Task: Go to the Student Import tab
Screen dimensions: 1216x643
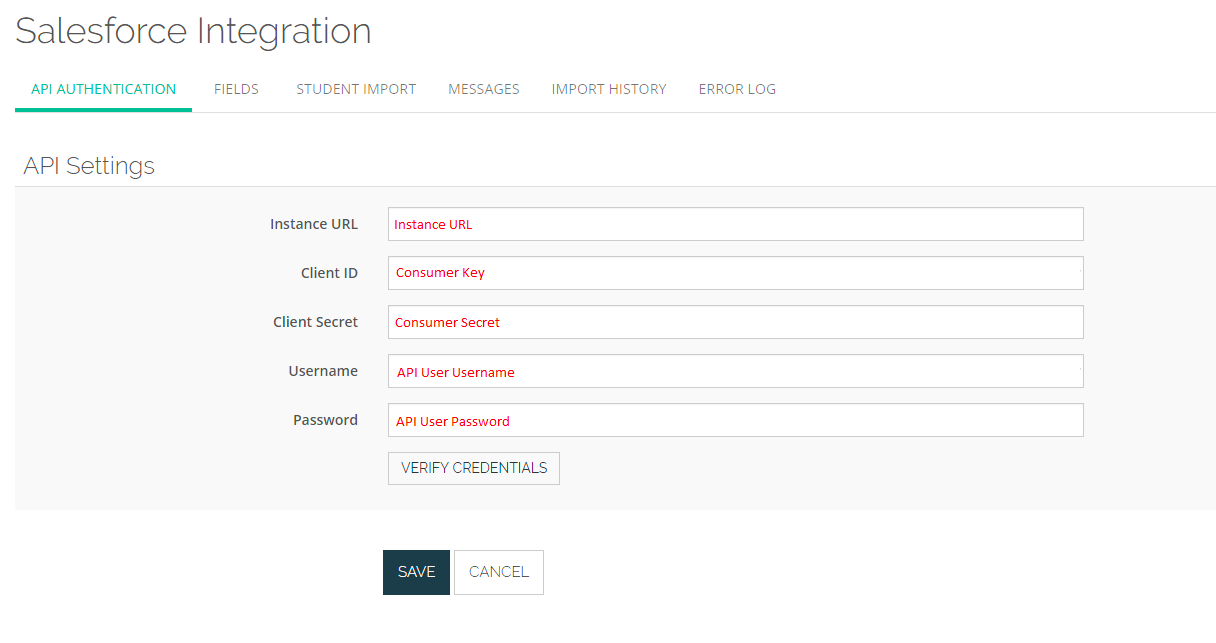Action: 356,89
